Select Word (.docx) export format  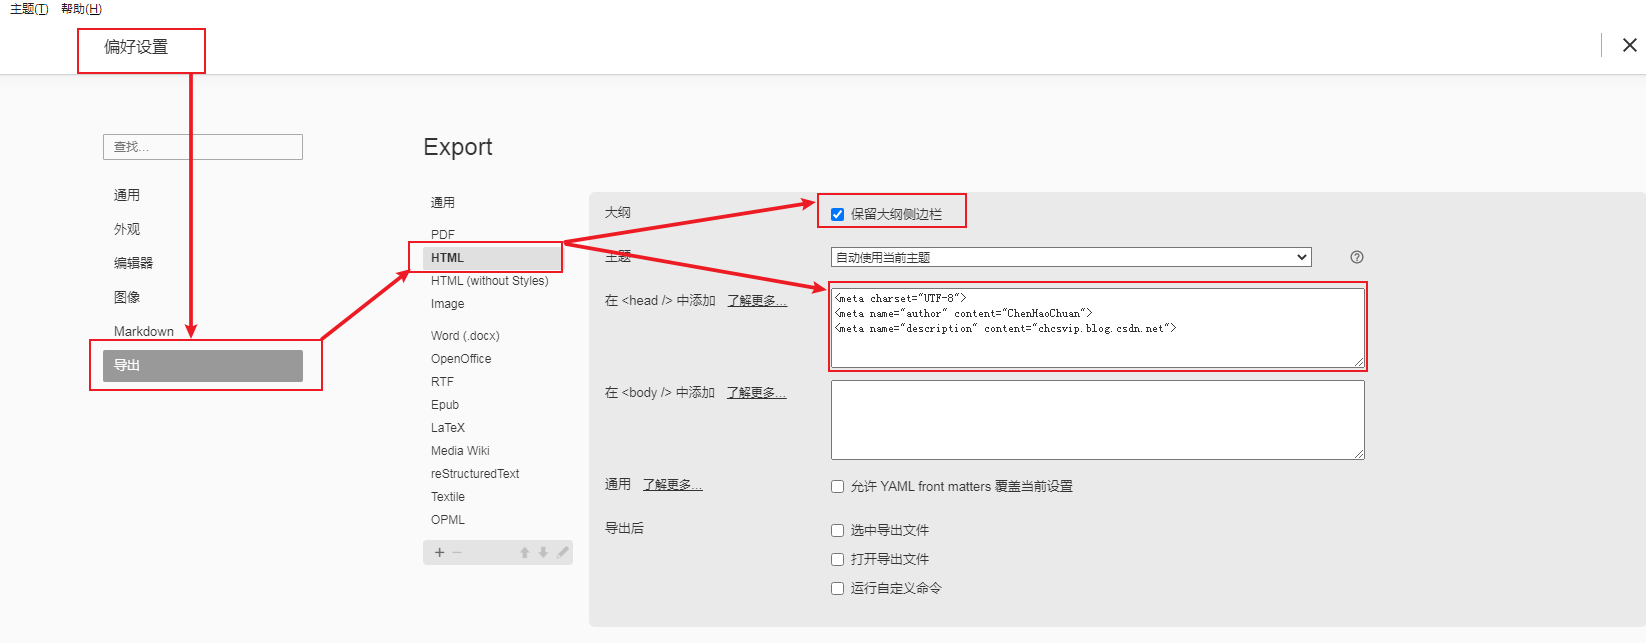pyautogui.click(x=465, y=336)
